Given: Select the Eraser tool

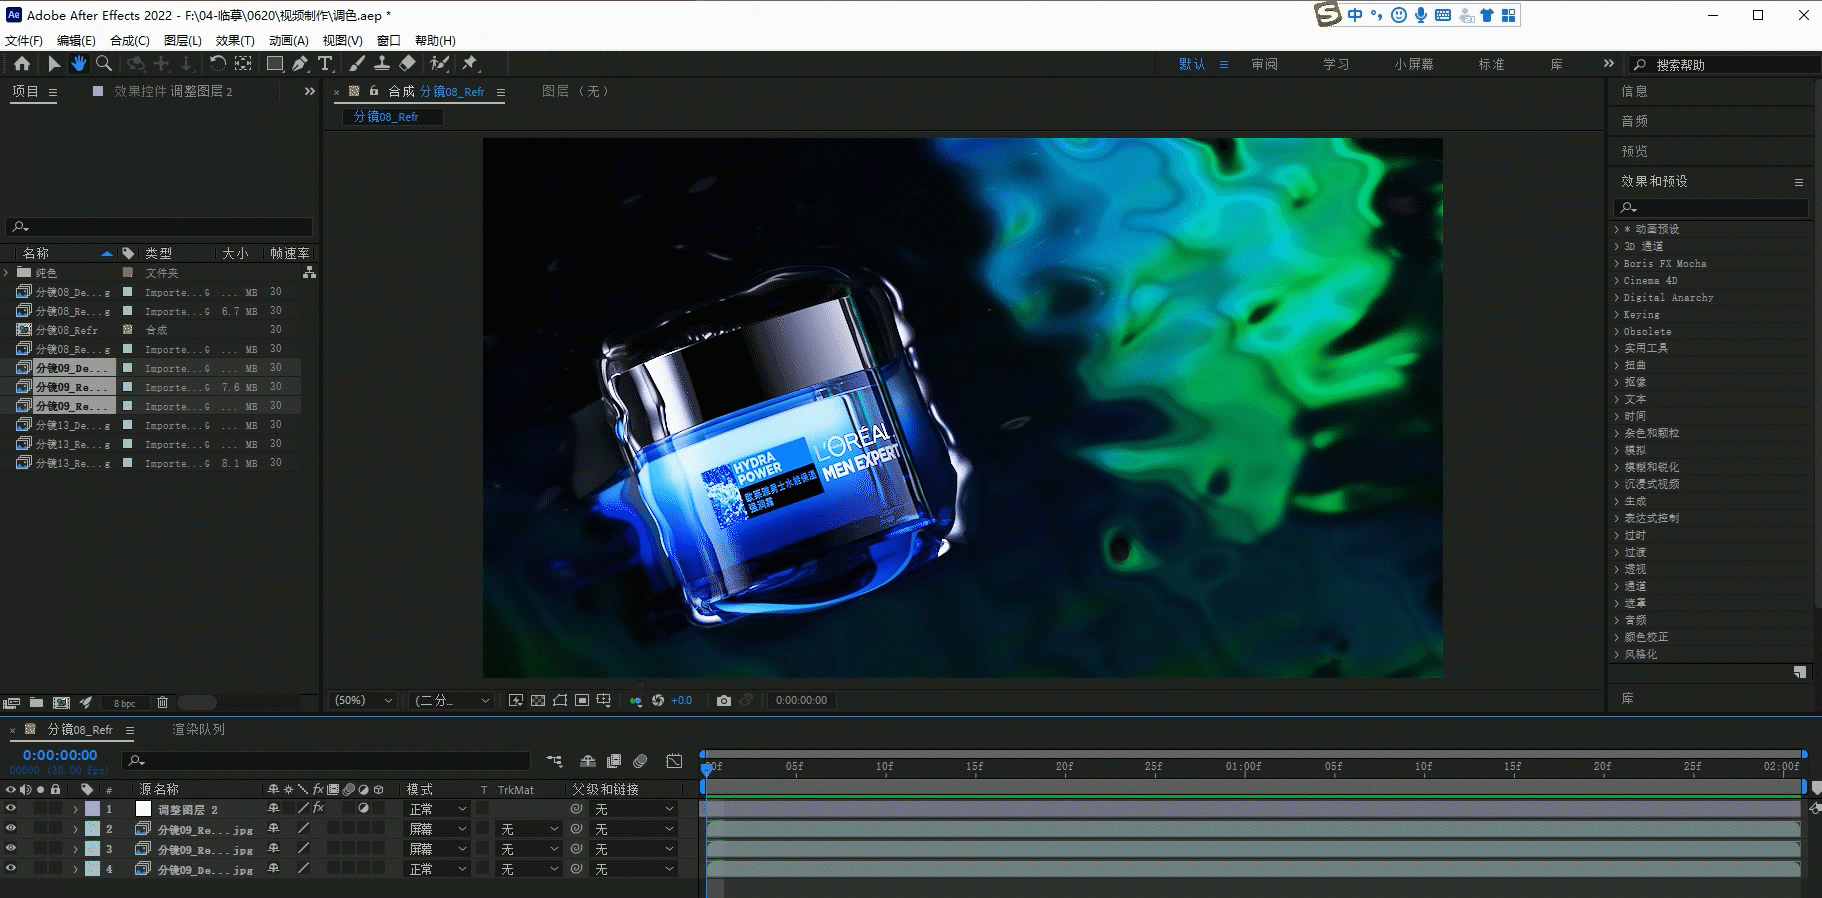Looking at the screenshot, I should [407, 63].
